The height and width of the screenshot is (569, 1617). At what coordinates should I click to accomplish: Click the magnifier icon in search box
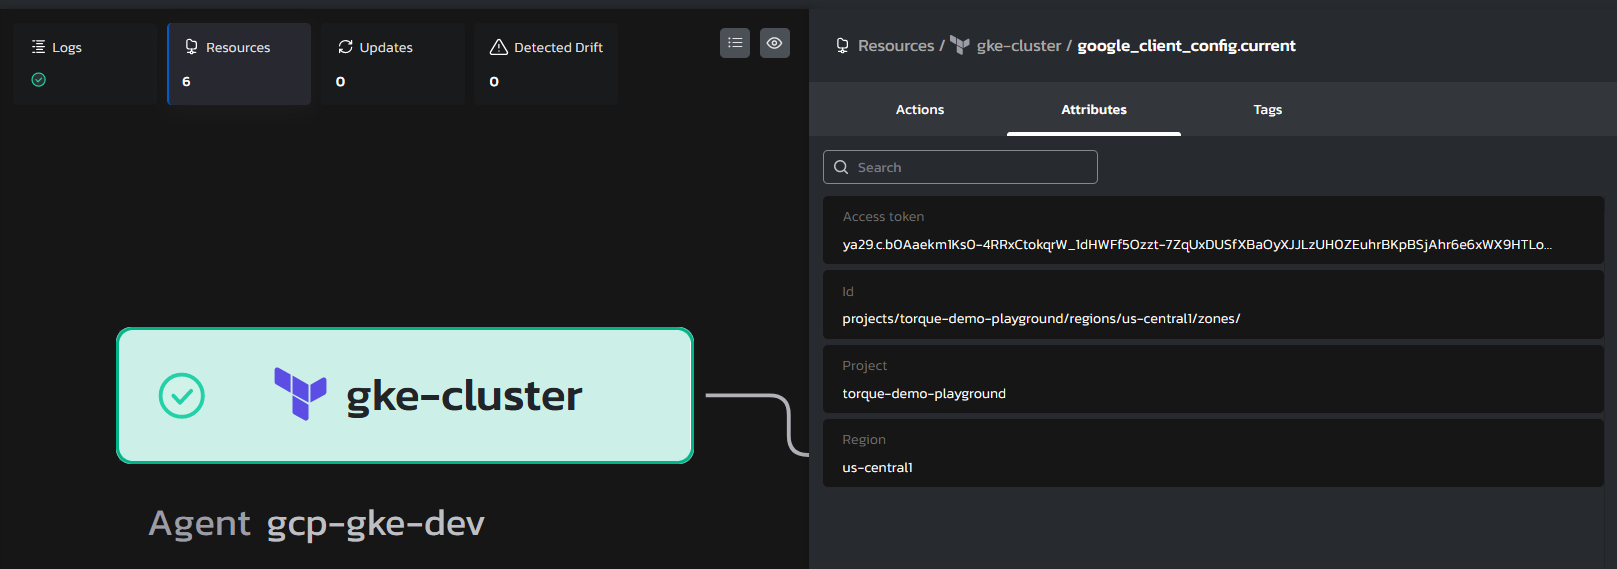click(x=841, y=167)
